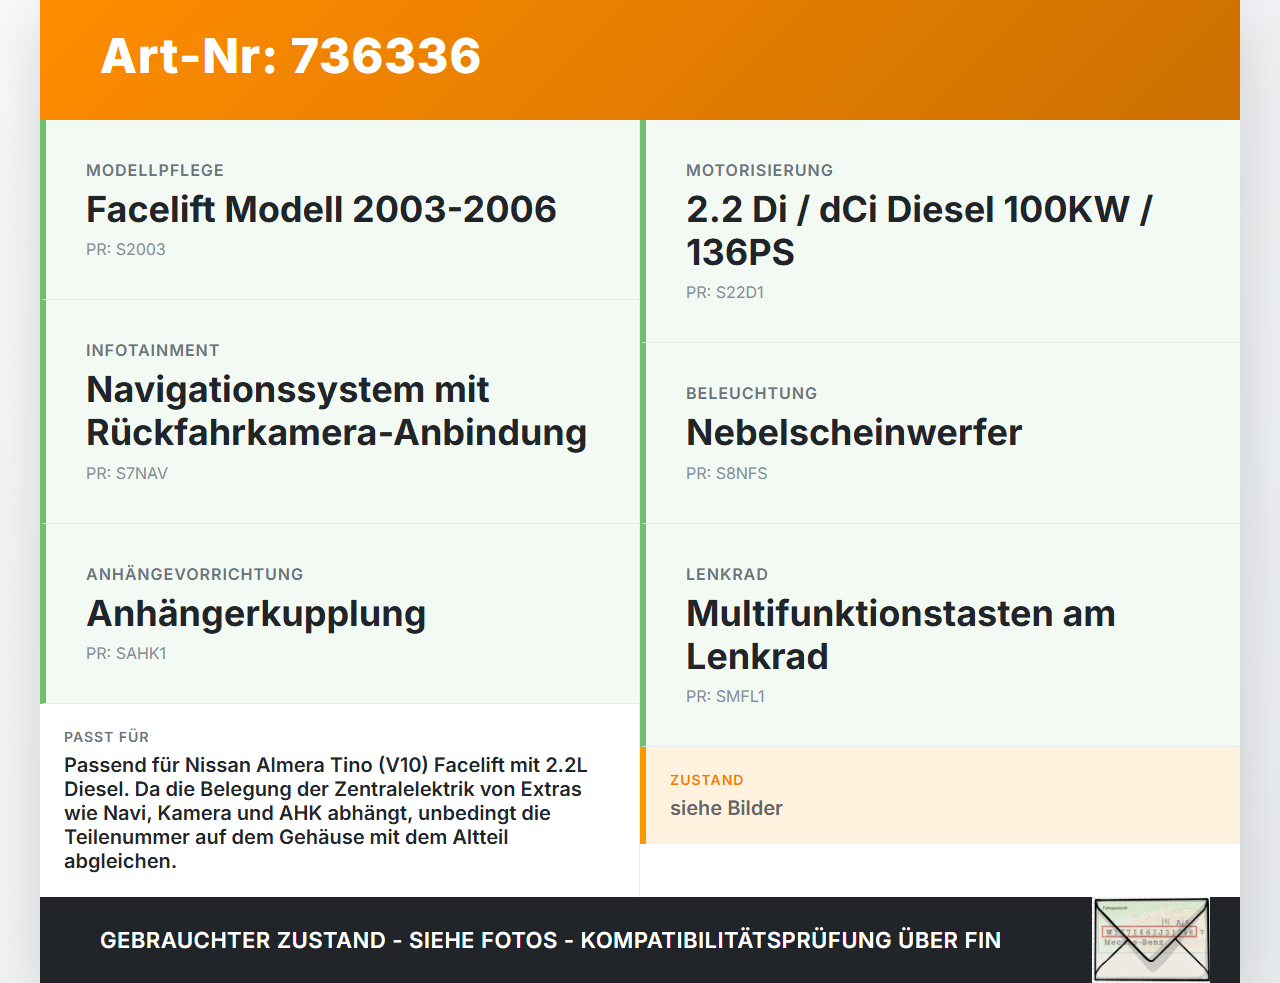1280x983 pixels.
Task: Select 'Facelift Modell 2003-2006' text
Action: (321, 209)
